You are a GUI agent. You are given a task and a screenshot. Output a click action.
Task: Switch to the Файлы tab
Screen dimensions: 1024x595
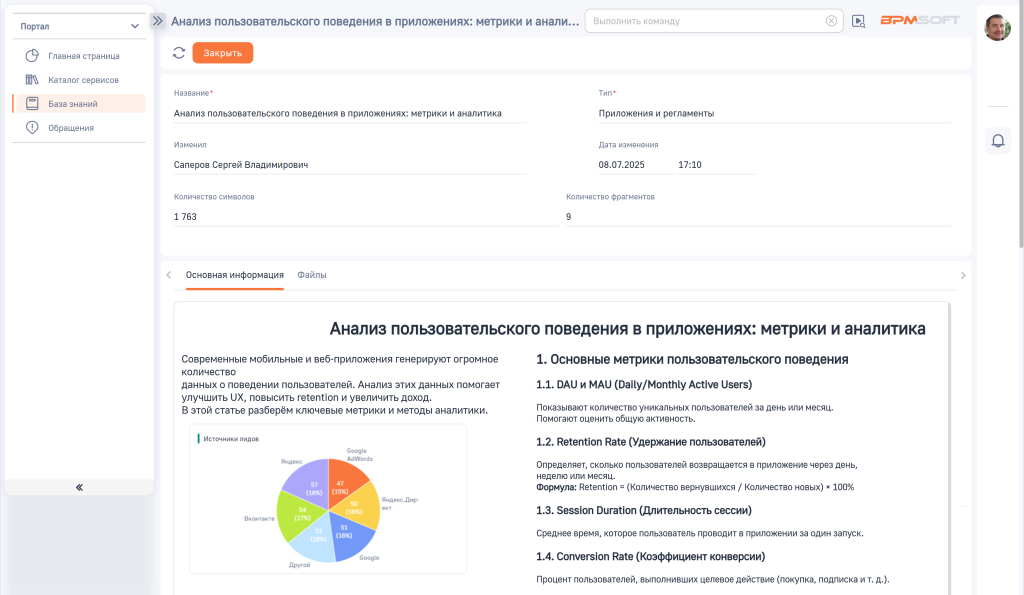click(311, 273)
